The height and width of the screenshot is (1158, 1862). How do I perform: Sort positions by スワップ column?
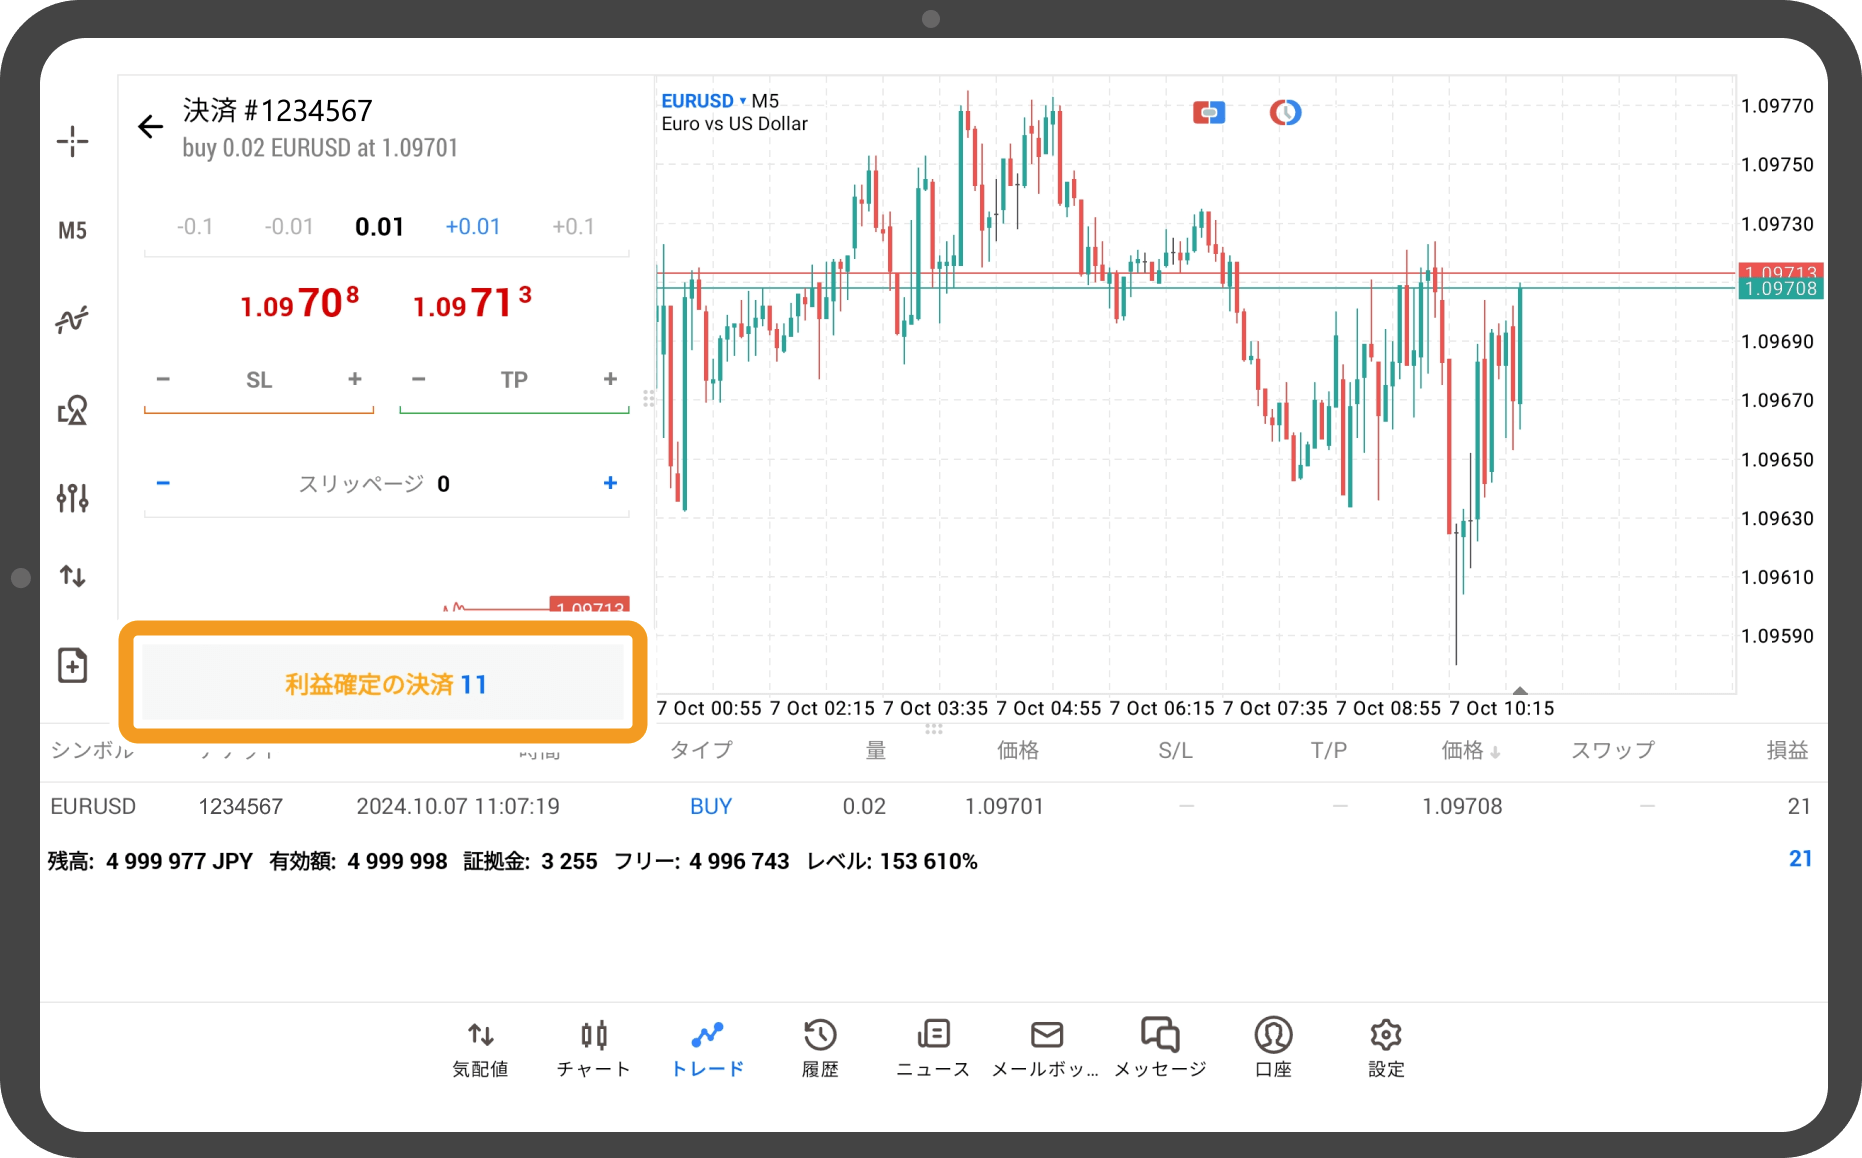tap(1612, 750)
